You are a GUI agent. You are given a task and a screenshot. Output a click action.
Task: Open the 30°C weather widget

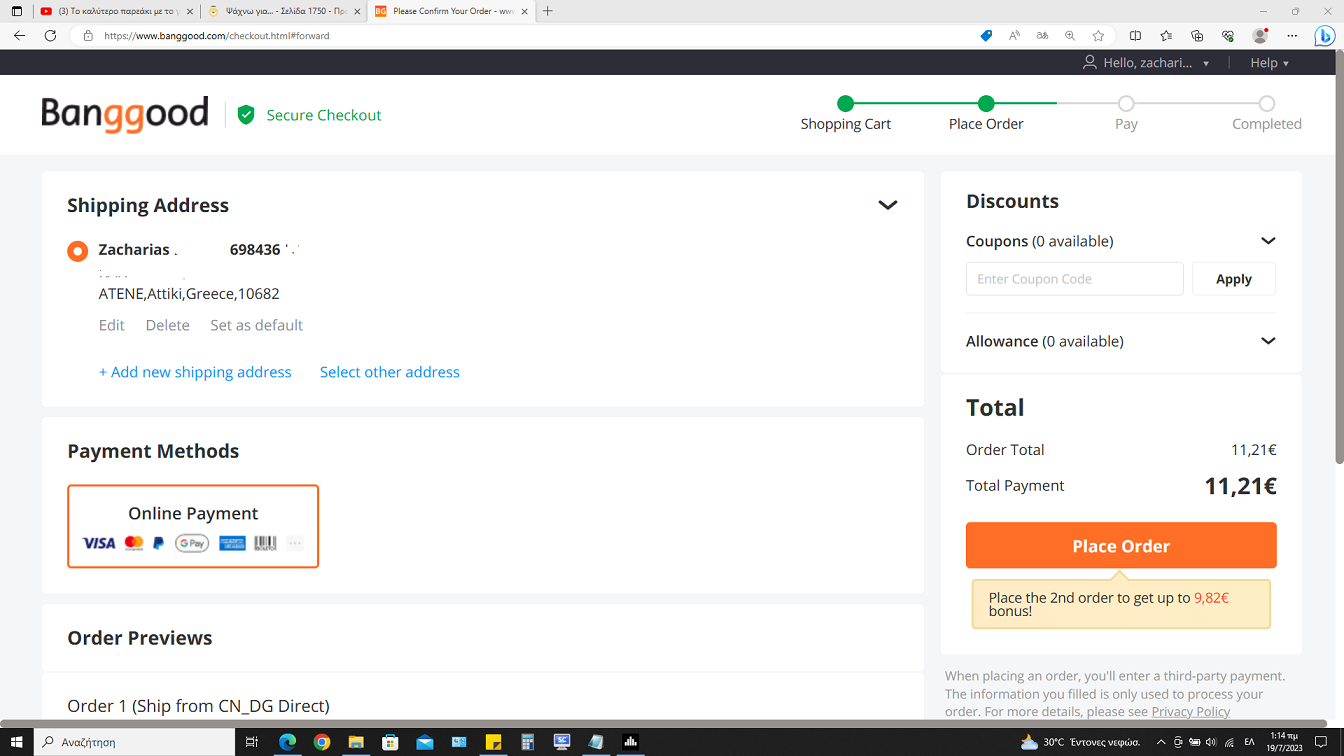(1081, 742)
